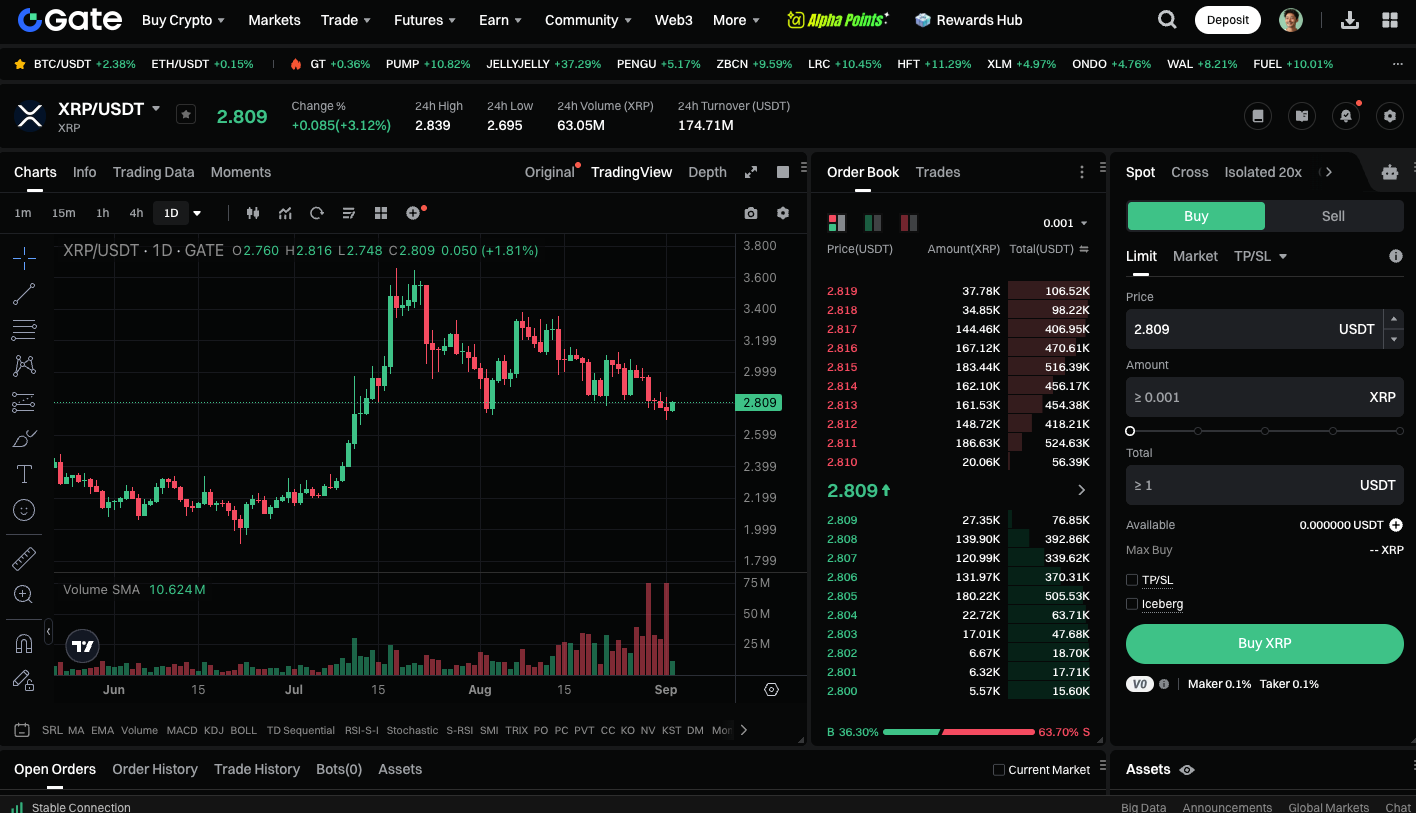Click the amount percentage slider handle
The height and width of the screenshot is (813, 1416).
coord(1130,431)
